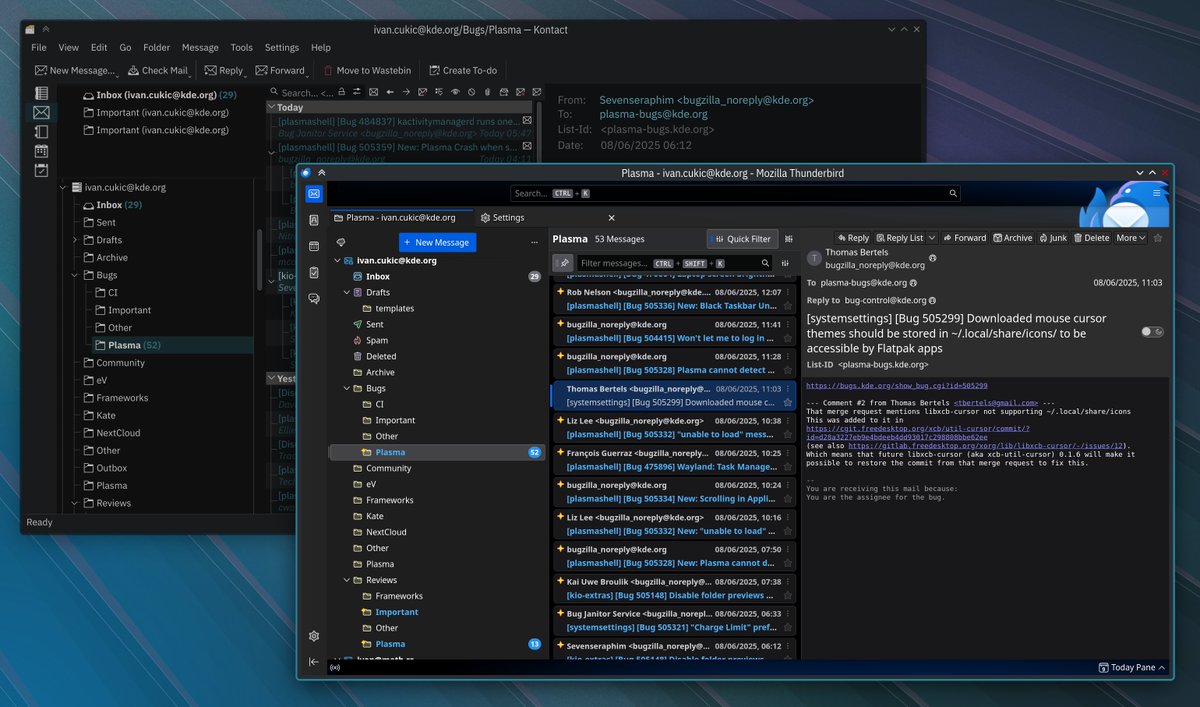
Task: Open Kontact Contacts icon in left sidebar
Action: 41,132
